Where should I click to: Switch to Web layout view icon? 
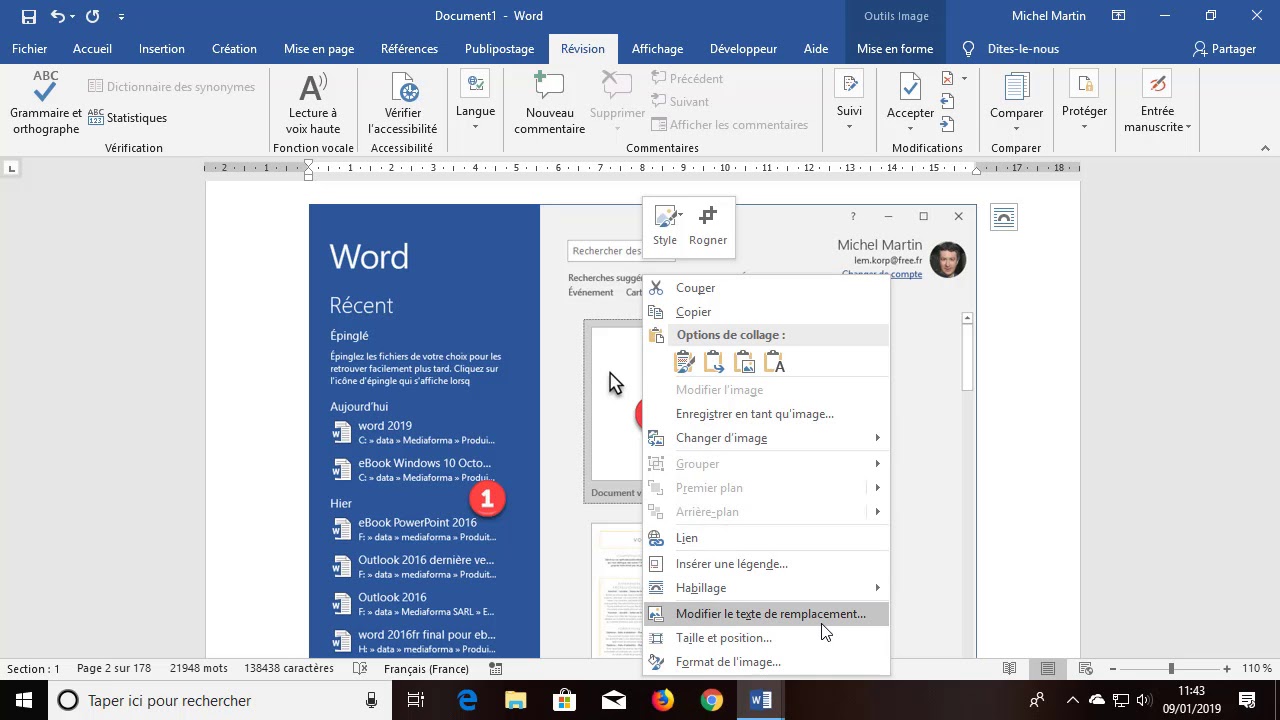pos(1086,669)
